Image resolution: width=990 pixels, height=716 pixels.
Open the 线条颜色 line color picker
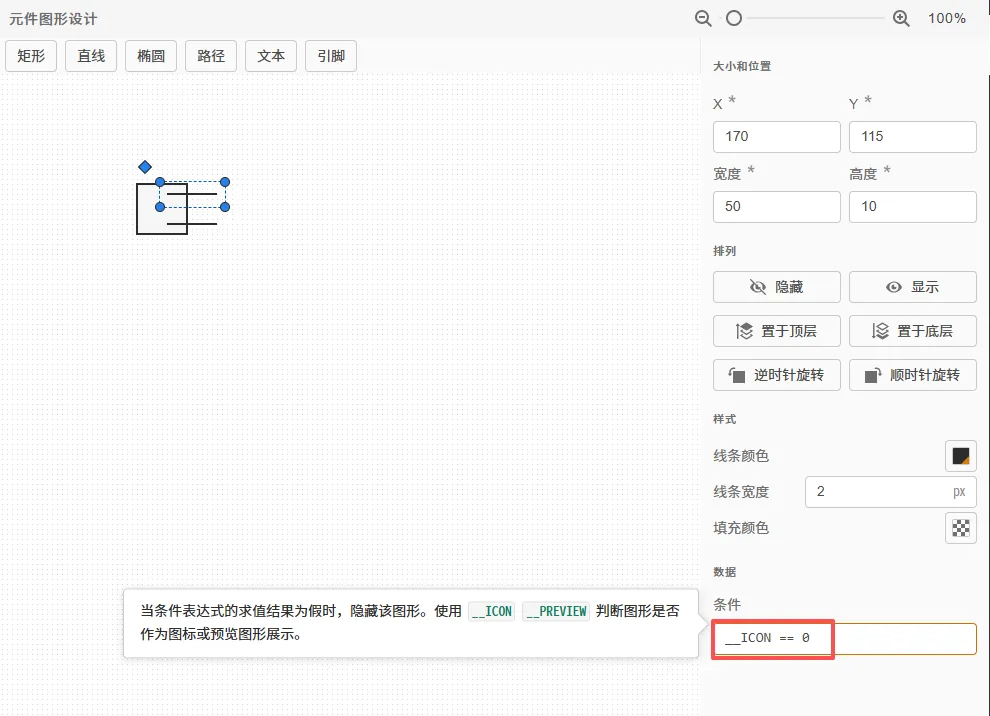(960, 455)
